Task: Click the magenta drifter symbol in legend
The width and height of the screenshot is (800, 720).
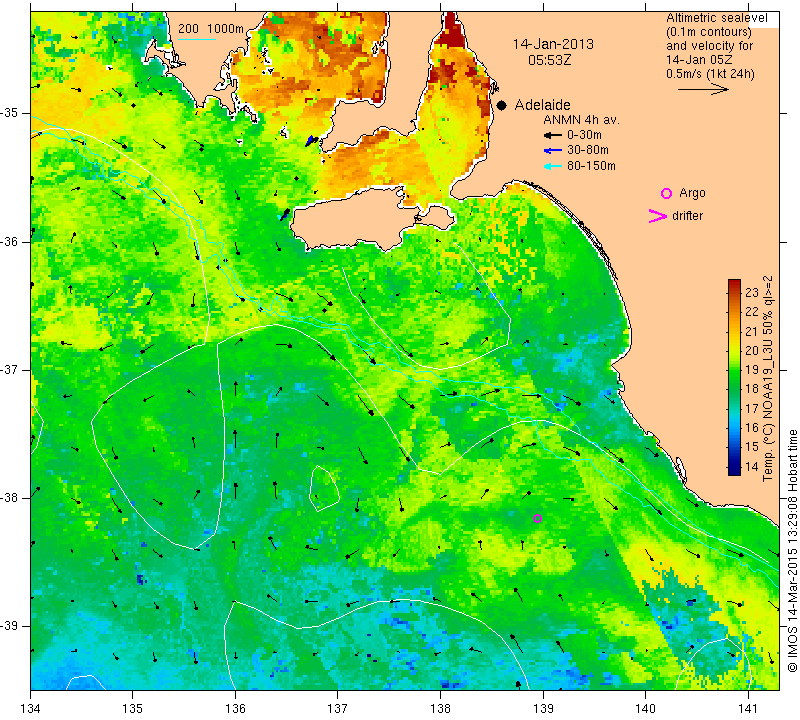Action: click(x=658, y=216)
